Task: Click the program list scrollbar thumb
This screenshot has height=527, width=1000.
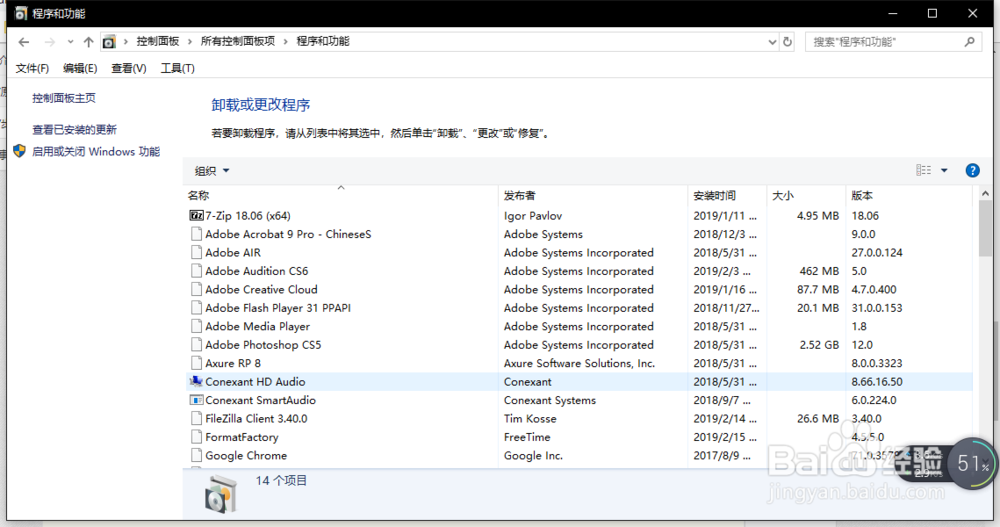Action: 985,228
